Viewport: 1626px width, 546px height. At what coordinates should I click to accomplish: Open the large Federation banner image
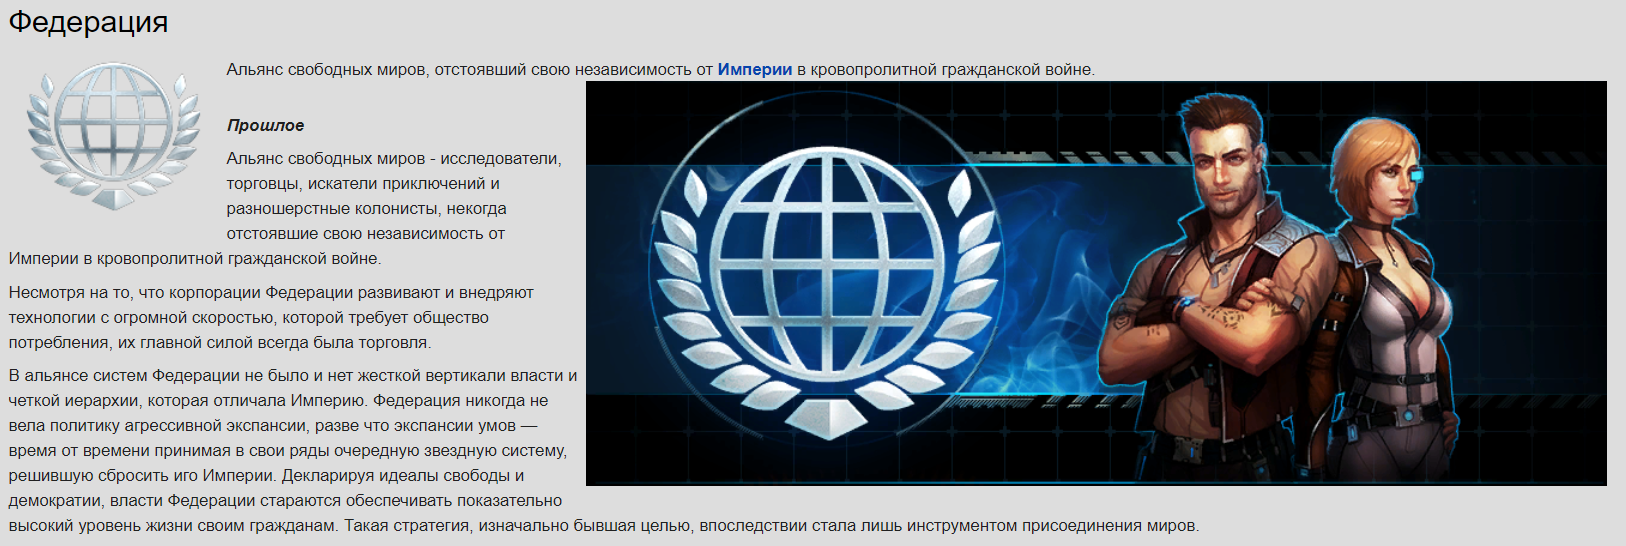tap(1095, 283)
